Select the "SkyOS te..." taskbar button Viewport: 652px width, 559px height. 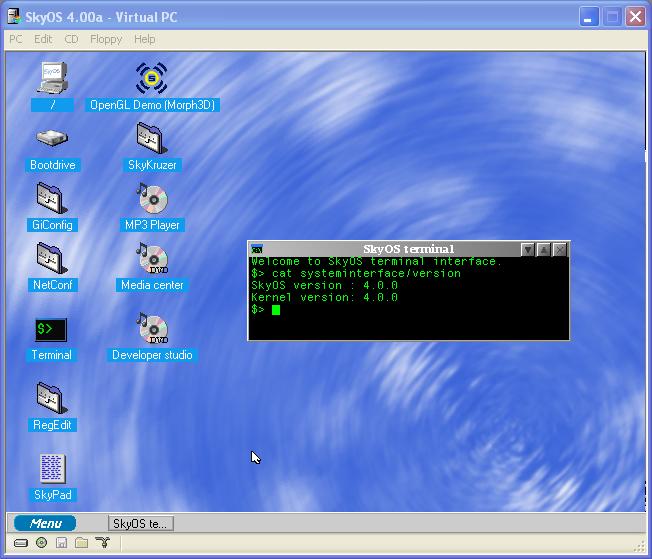[x=141, y=523]
